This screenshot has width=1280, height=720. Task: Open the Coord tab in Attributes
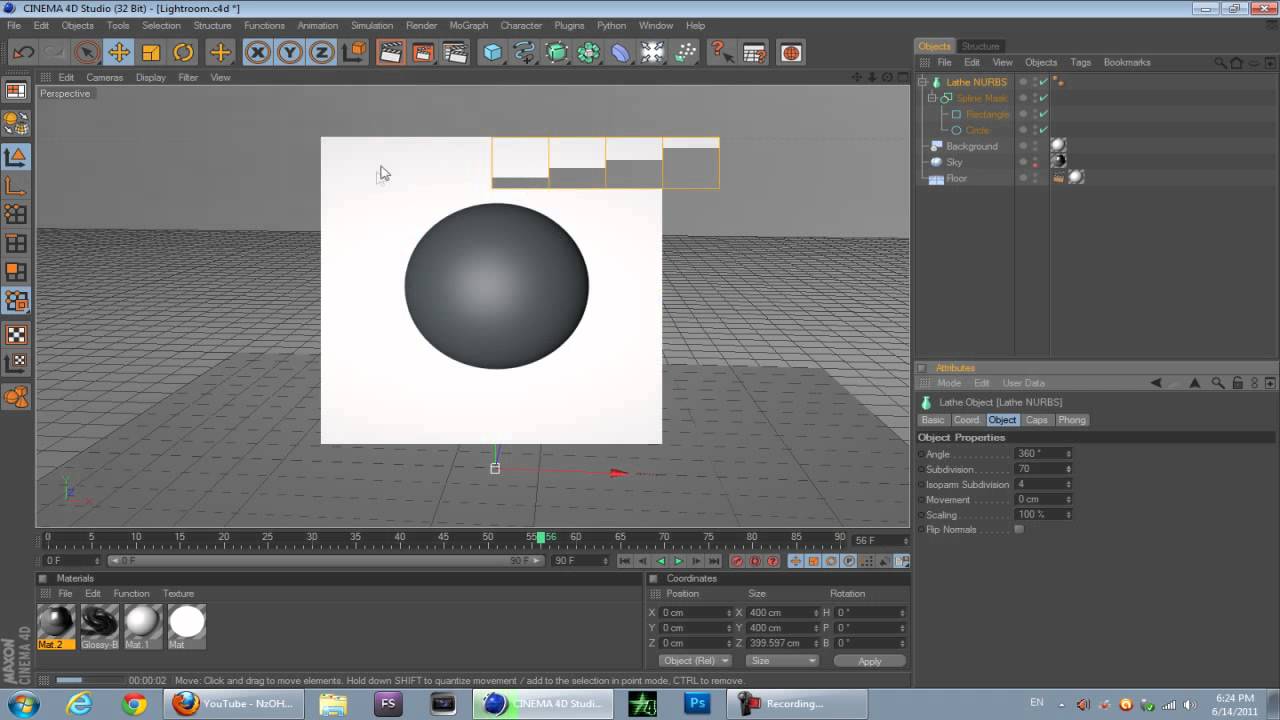pos(967,420)
